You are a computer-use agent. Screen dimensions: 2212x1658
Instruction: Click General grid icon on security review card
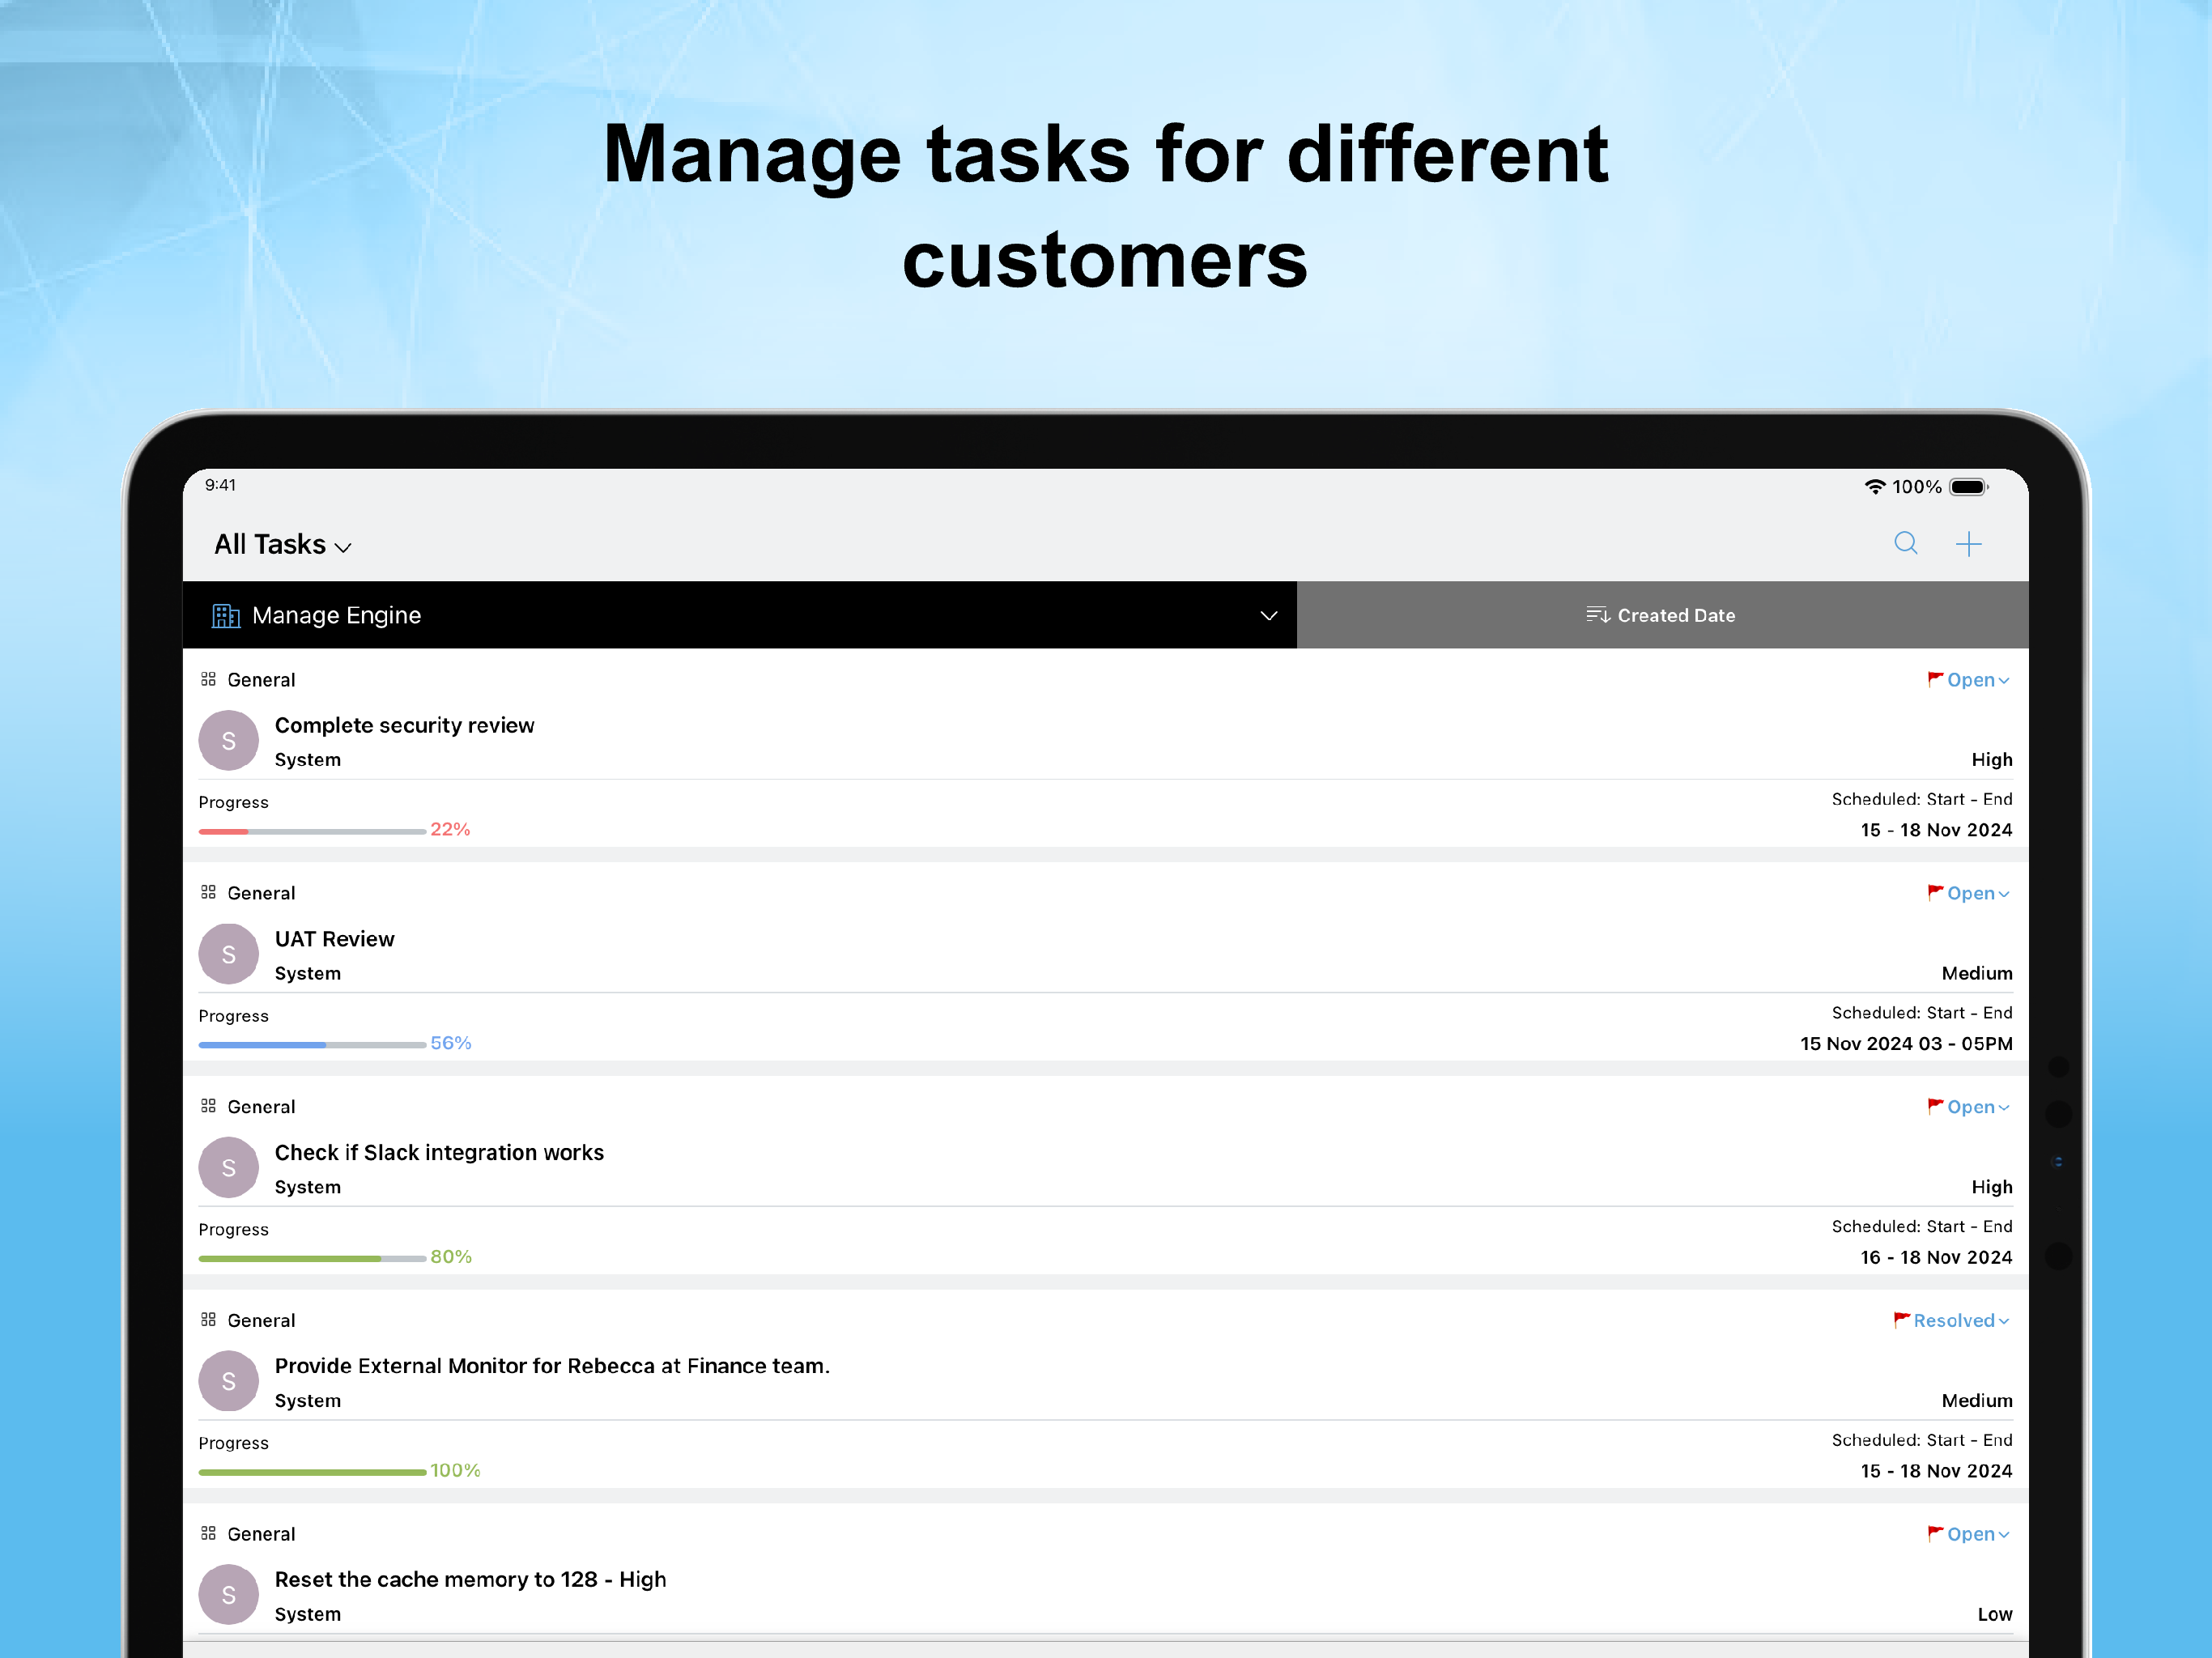208,679
